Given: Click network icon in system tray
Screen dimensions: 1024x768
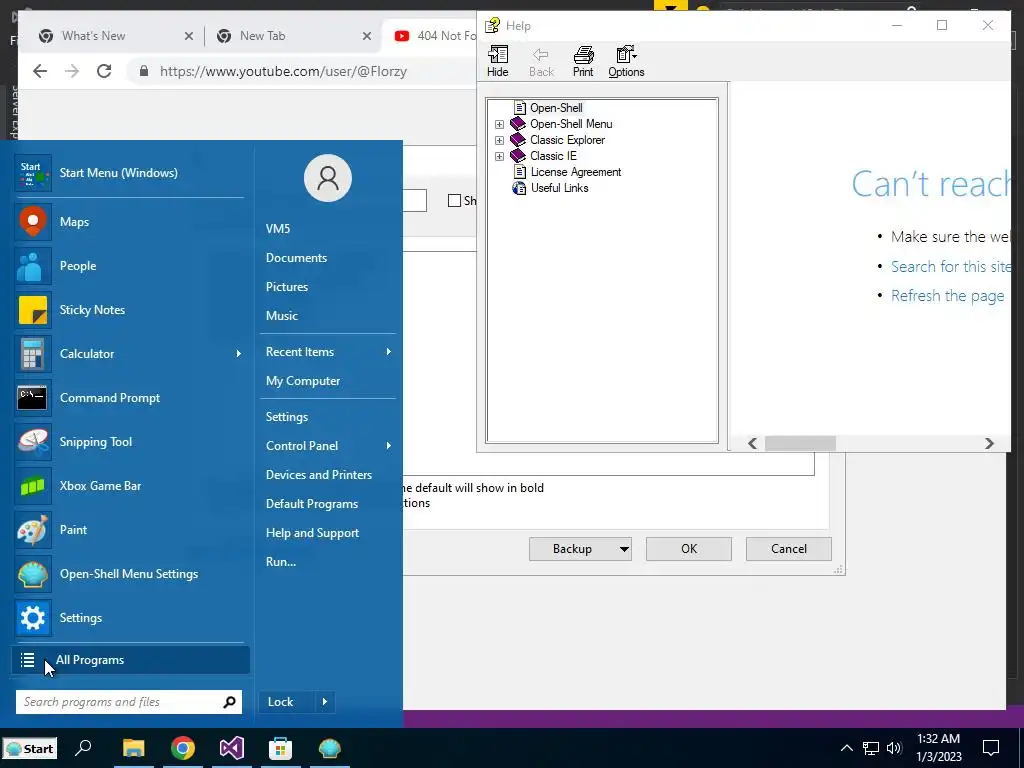Looking at the screenshot, I should point(871,748).
